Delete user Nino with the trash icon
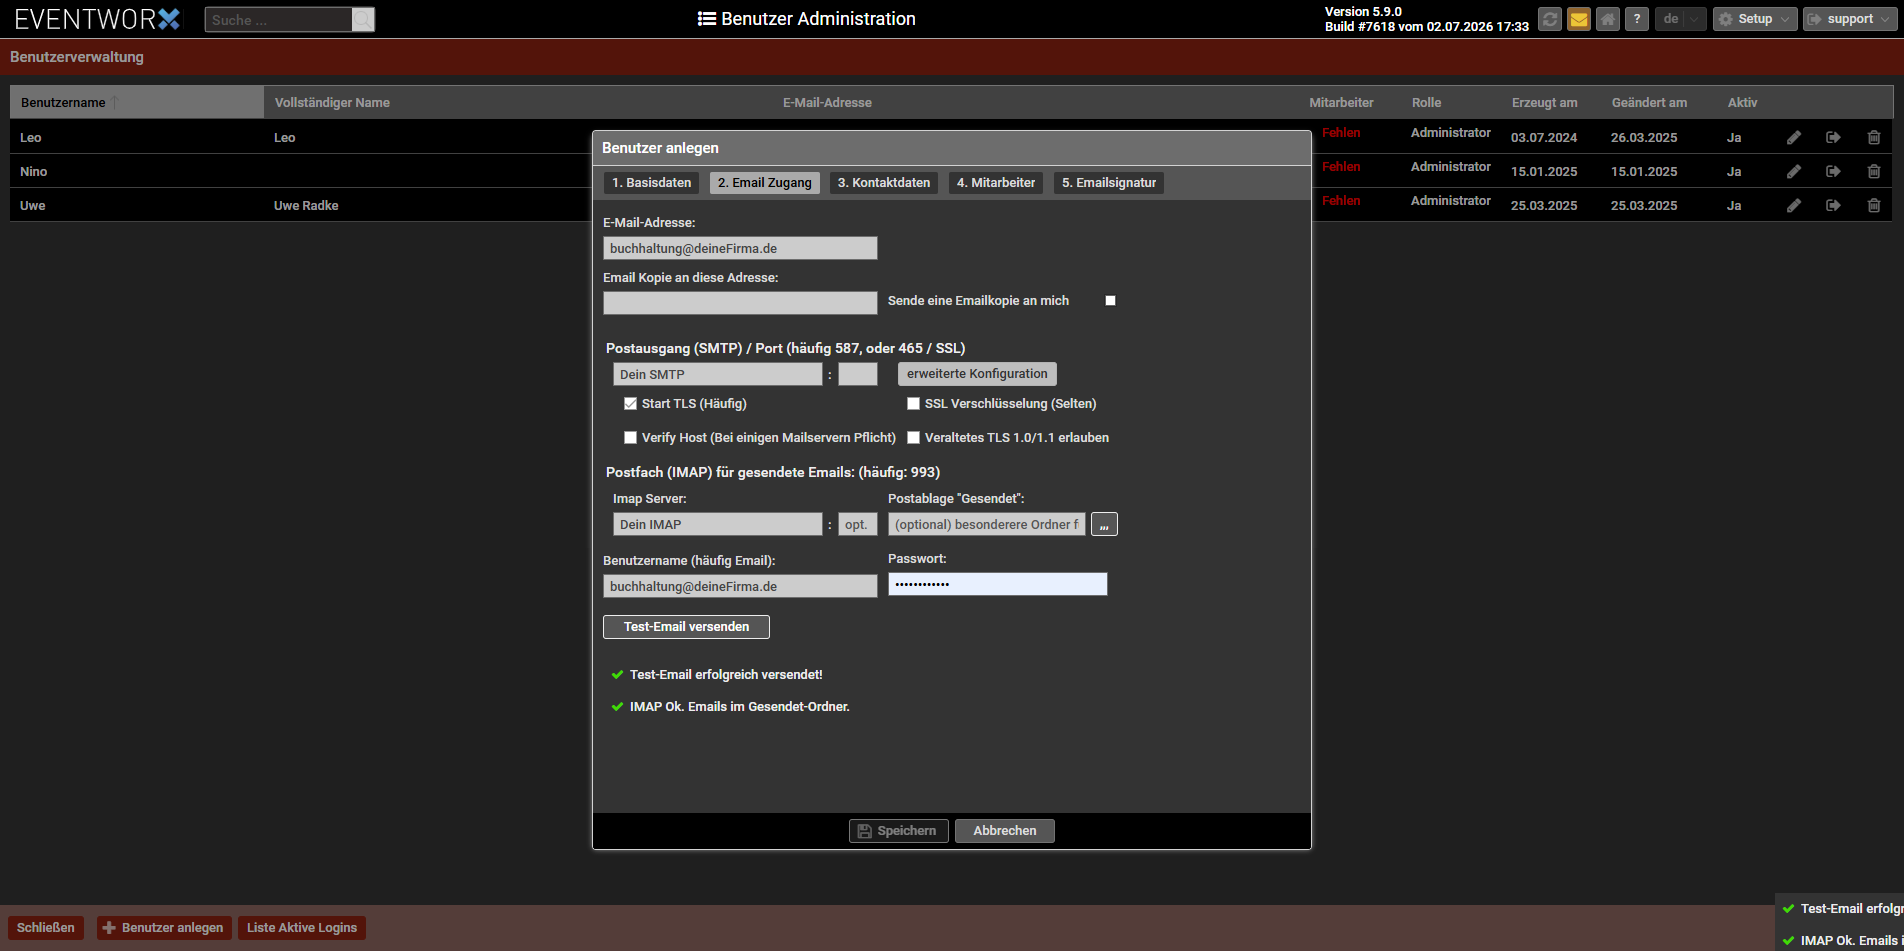The width and height of the screenshot is (1904, 951). tap(1874, 171)
